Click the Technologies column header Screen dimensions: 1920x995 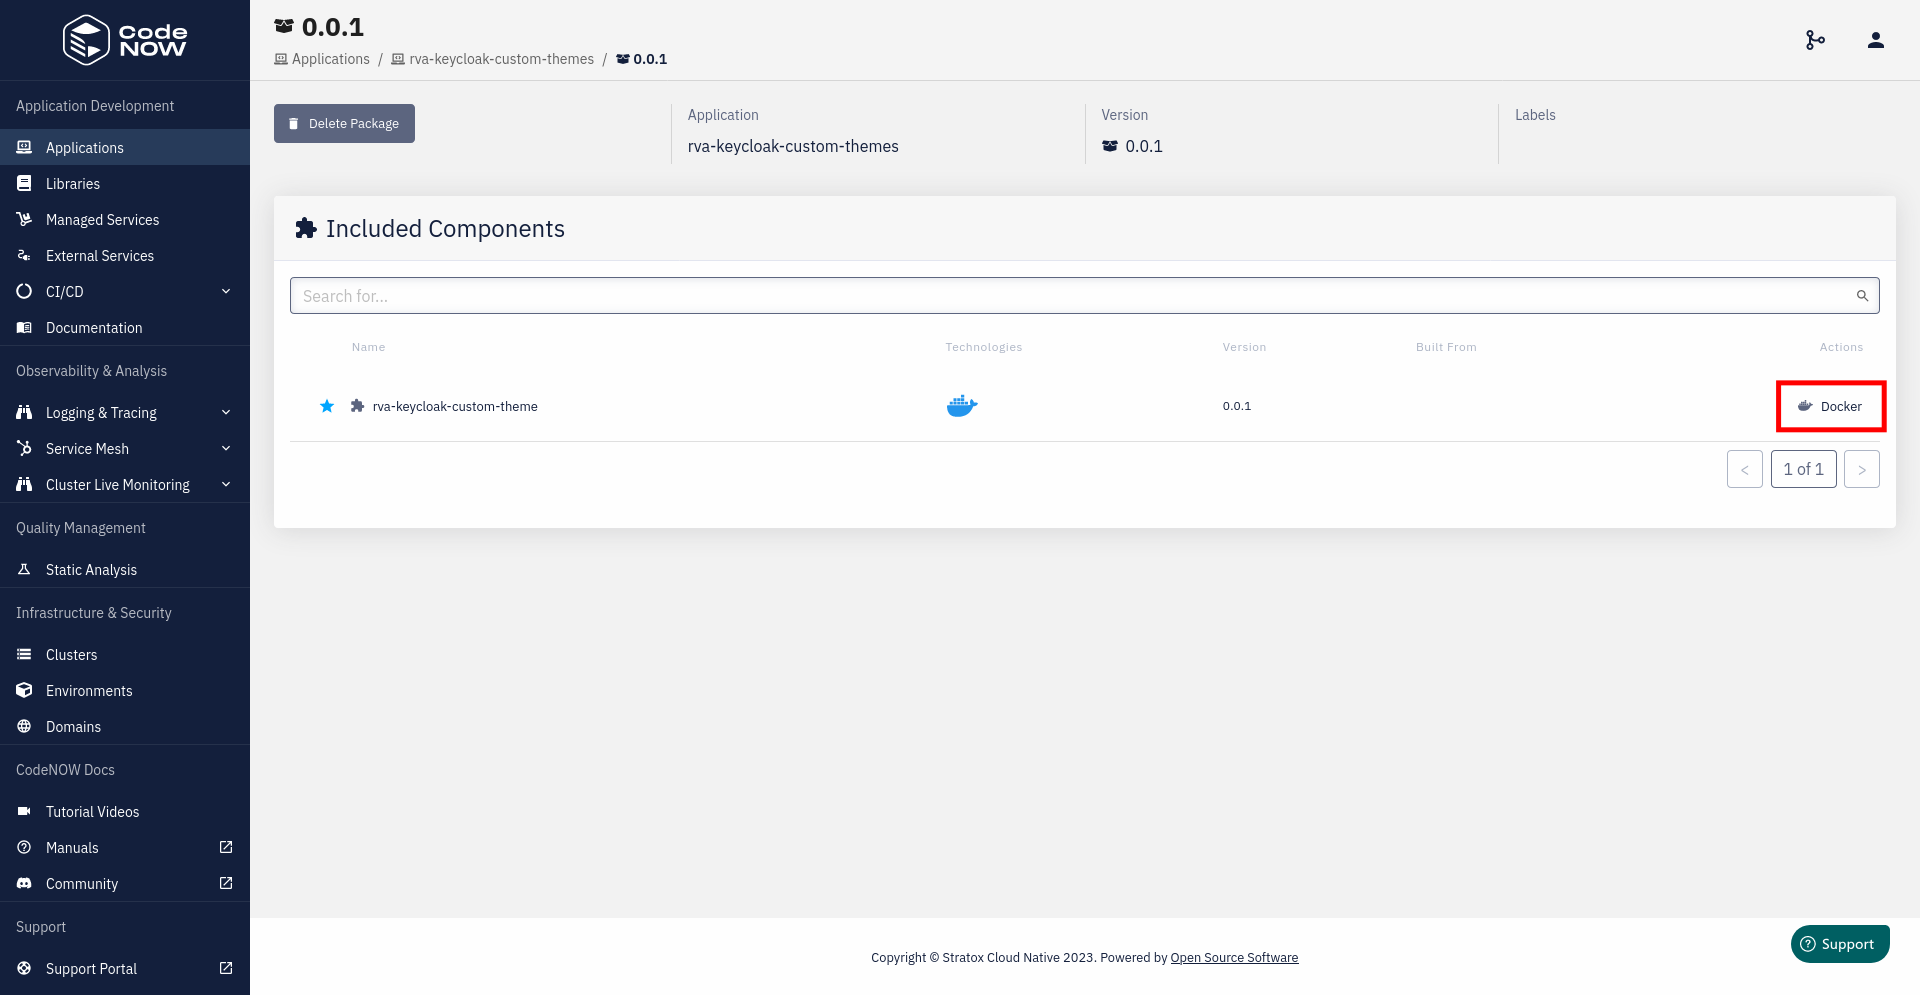pos(984,347)
